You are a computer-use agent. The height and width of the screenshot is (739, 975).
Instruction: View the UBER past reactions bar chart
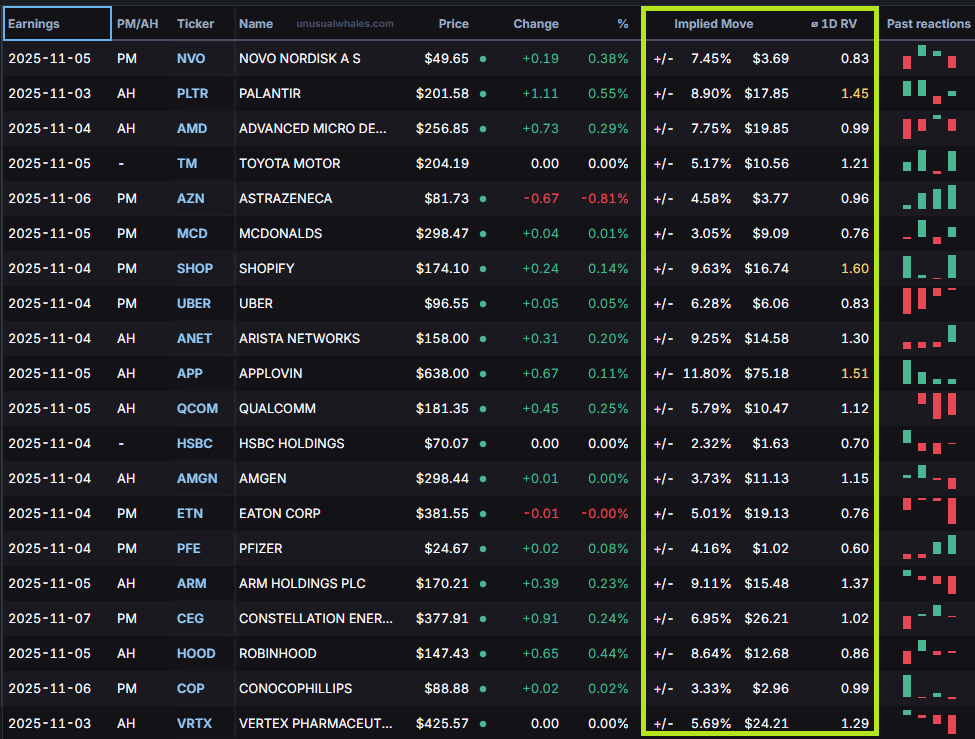929,301
